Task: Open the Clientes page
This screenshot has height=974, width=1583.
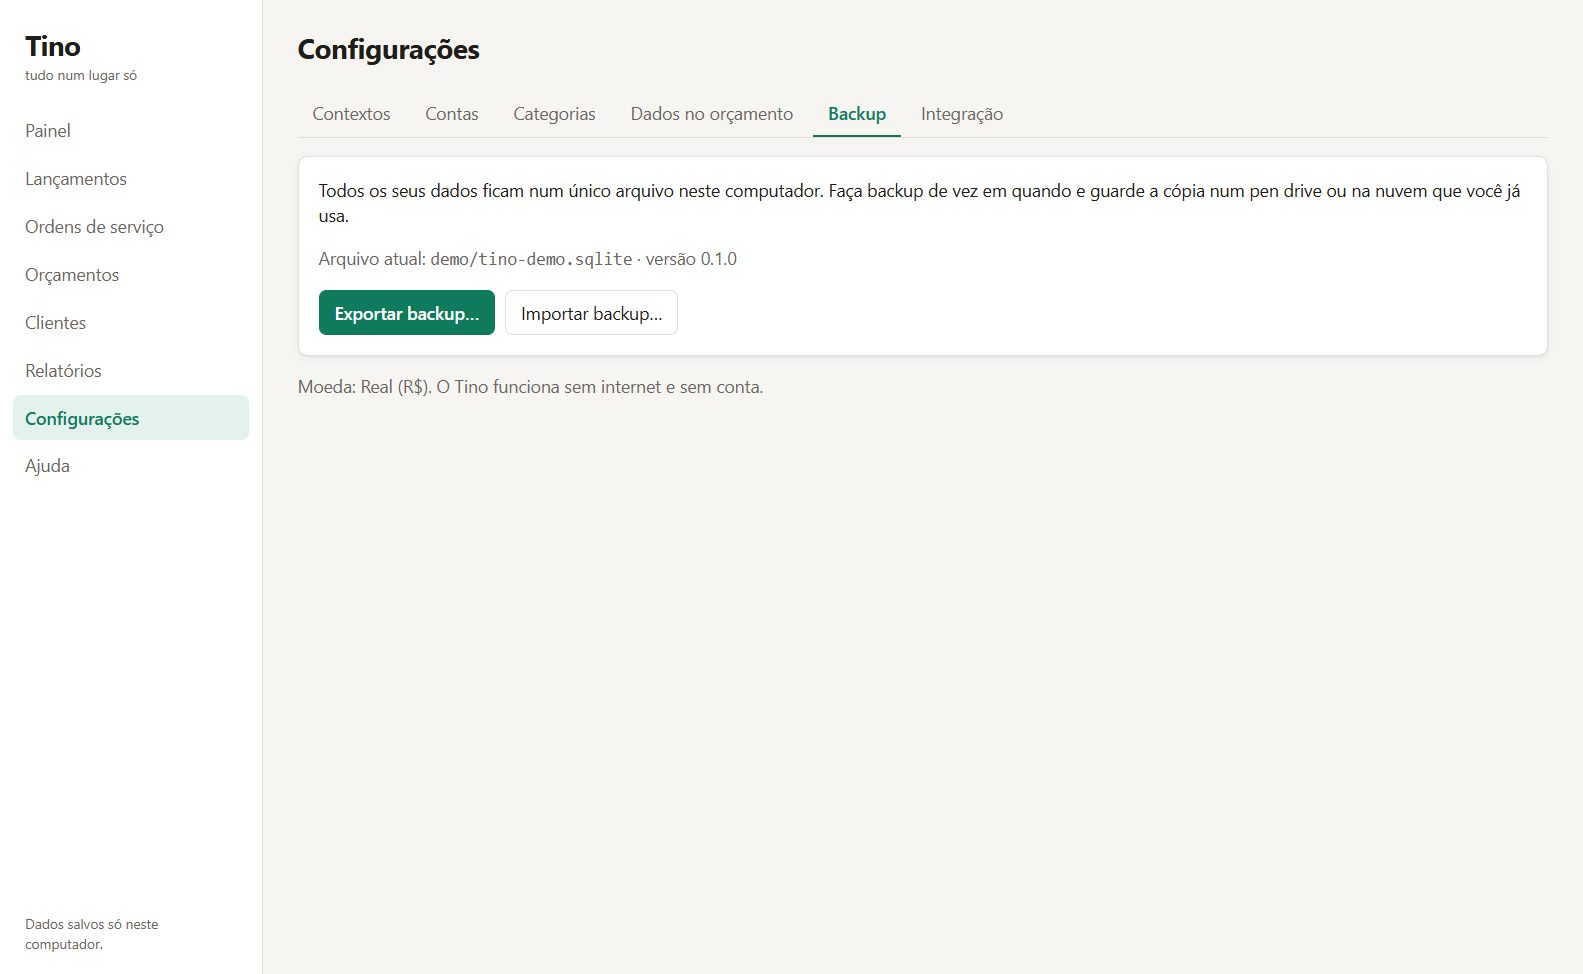Action: pyautogui.click(x=130, y=323)
